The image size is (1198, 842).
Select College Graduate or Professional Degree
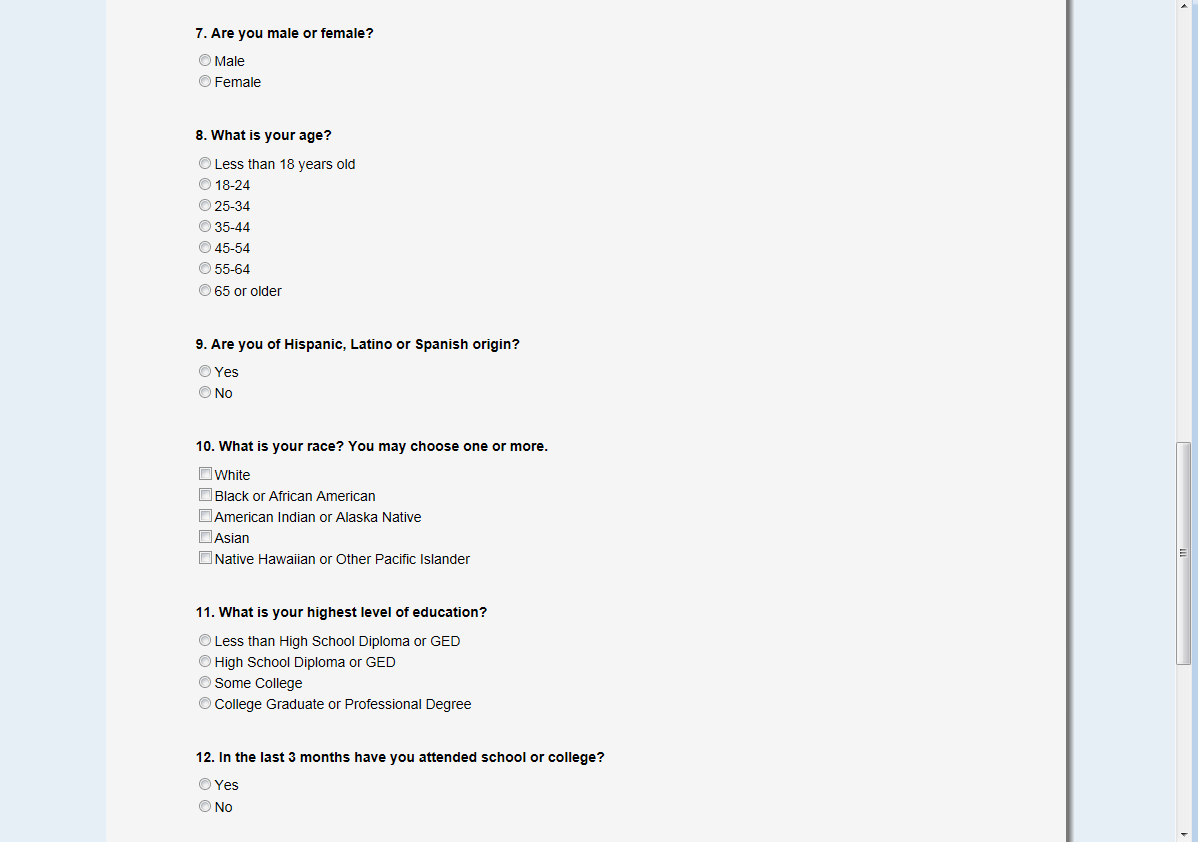coord(205,703)
